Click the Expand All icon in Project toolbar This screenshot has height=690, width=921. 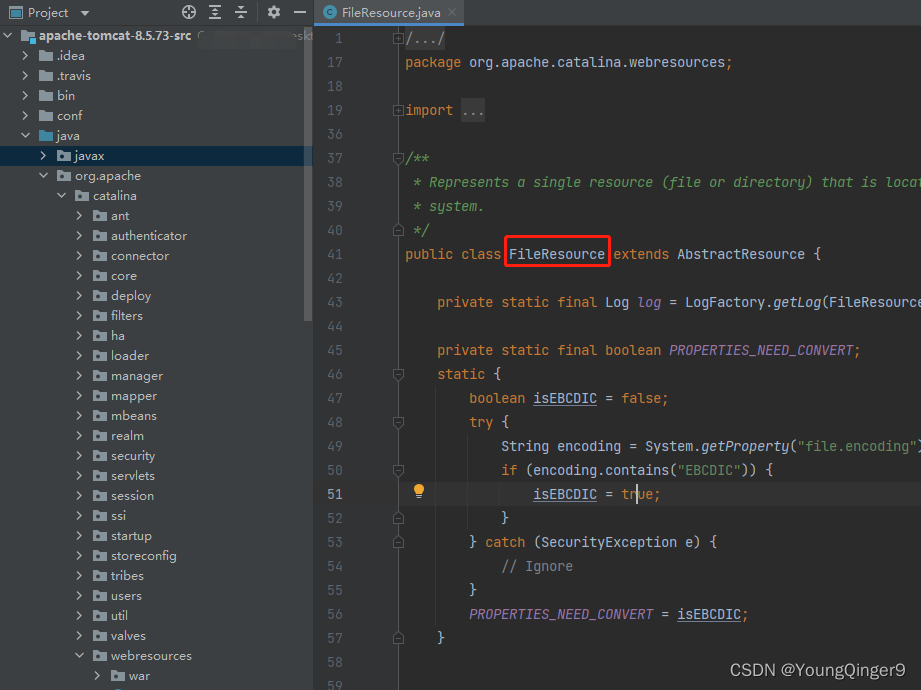tap(215, 12)
